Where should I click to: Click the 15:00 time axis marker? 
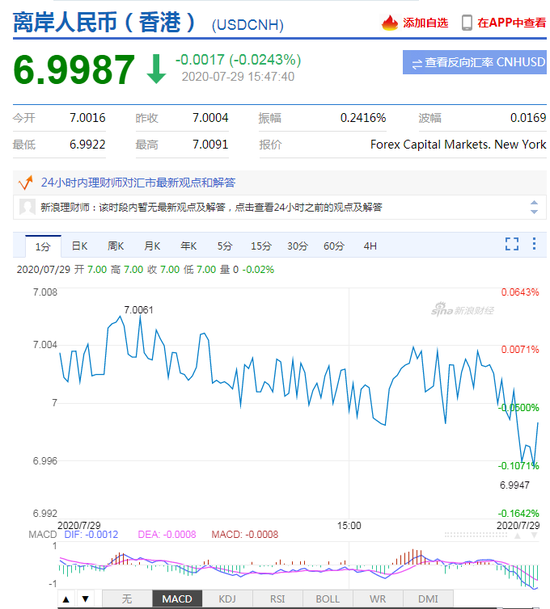(349, 525)
